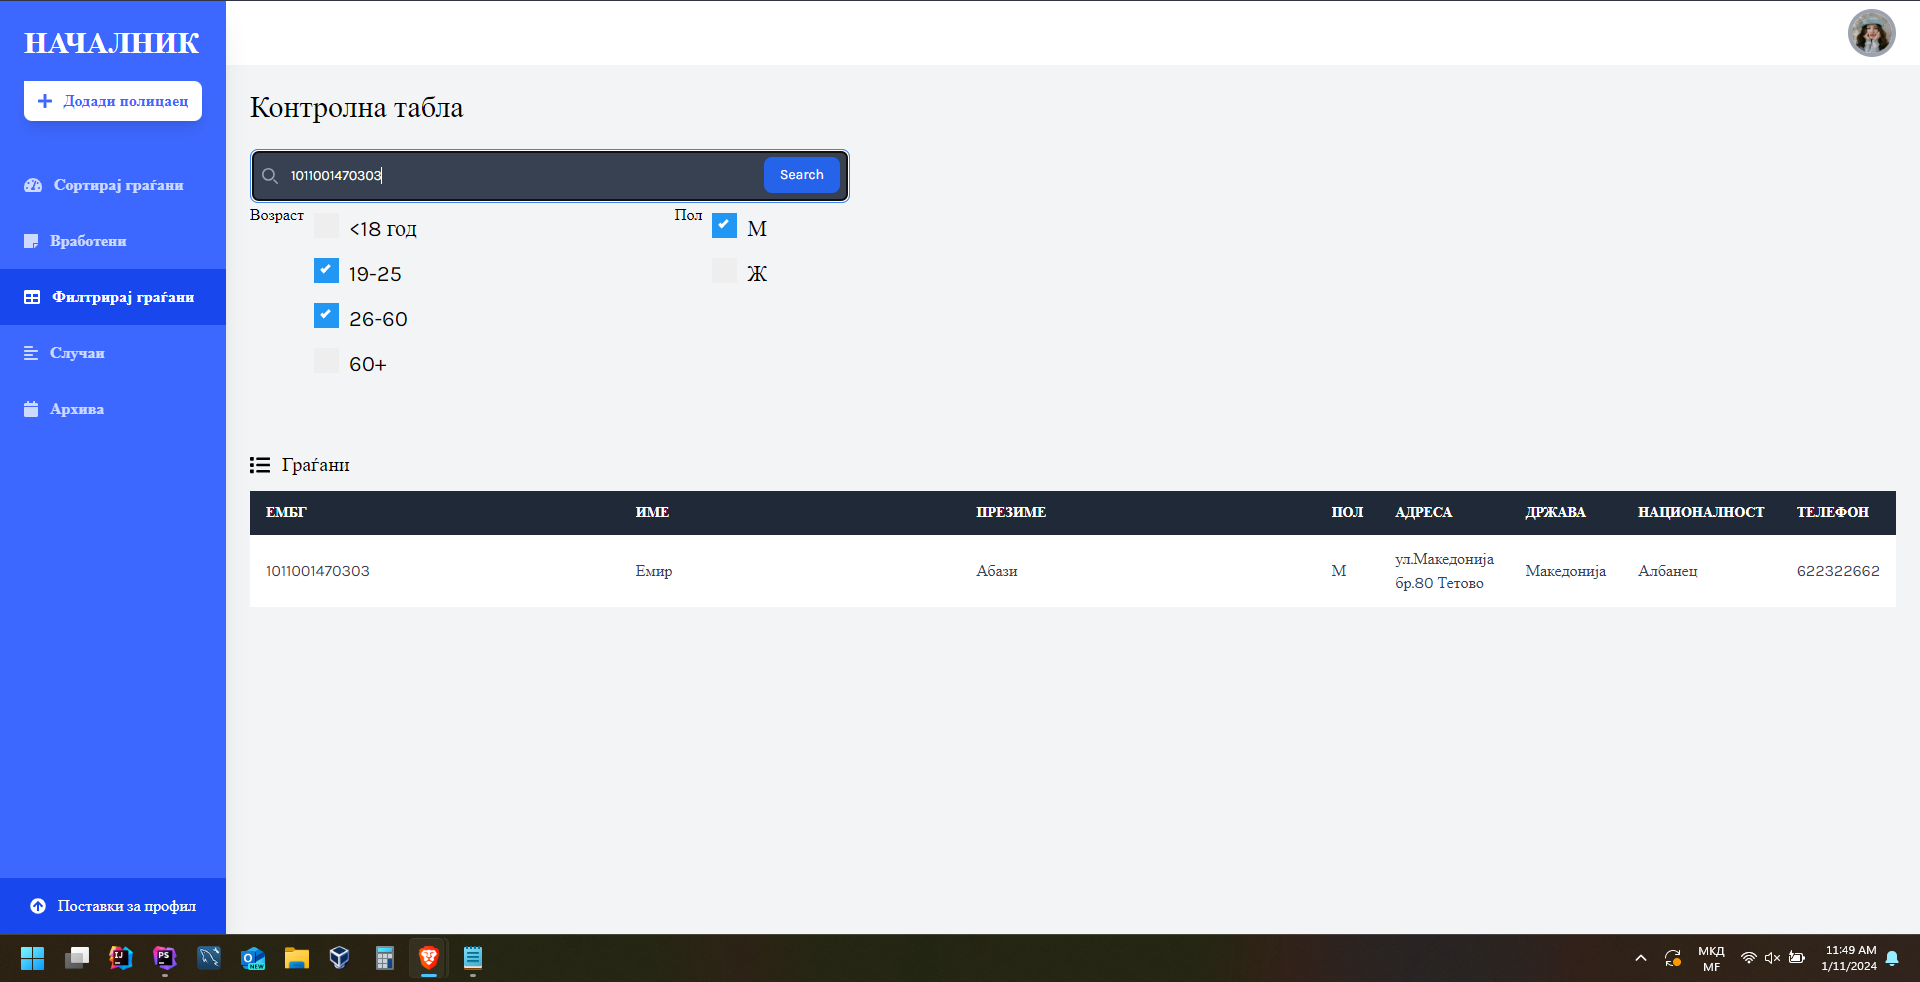
Task: Click the Граѓани list icon
Action: (x=260, y=465)
